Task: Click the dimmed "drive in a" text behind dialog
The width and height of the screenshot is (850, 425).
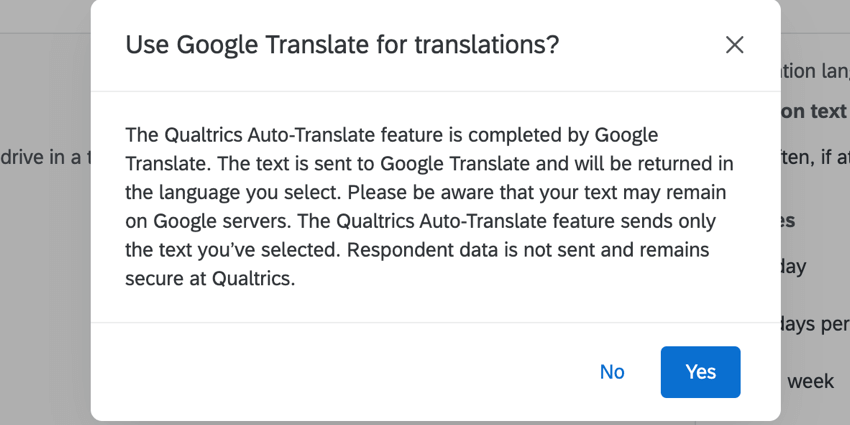Action: (45, 158)
